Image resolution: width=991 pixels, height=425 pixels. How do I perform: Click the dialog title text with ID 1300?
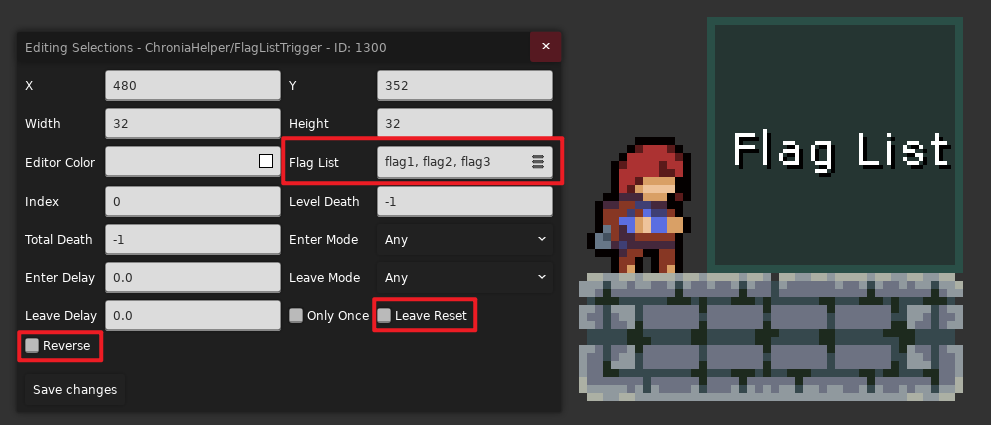205,47
